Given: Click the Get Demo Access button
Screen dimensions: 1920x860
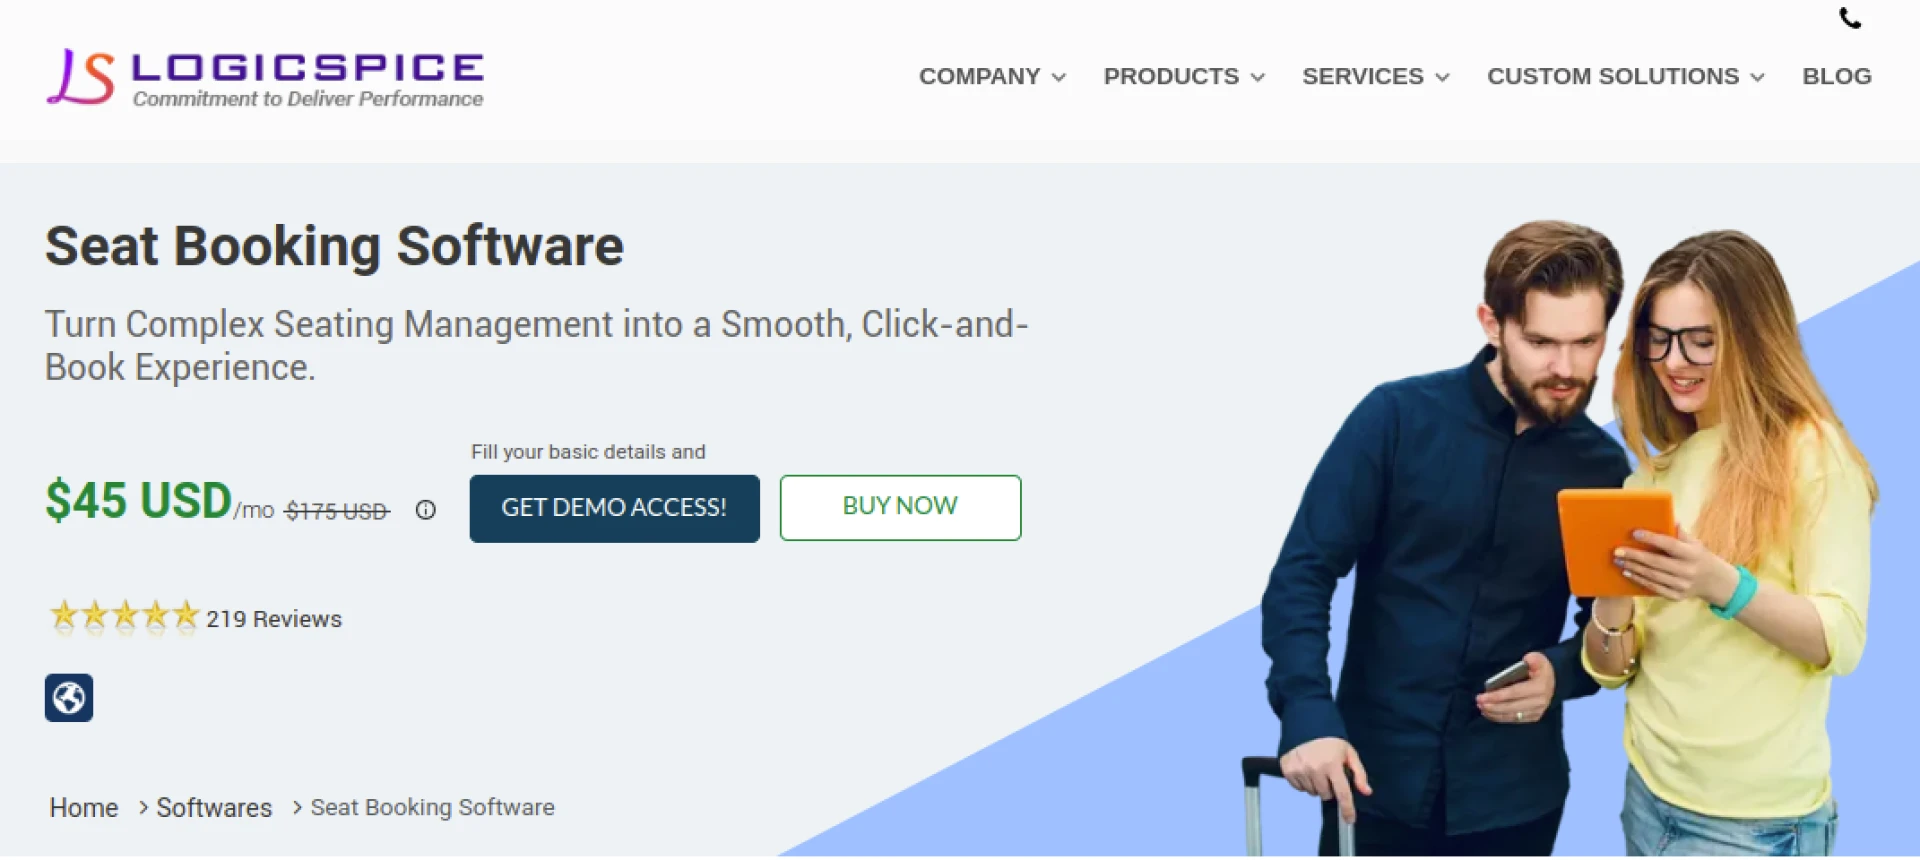Looking at the screenshot, I should click(x=615, y=508).
